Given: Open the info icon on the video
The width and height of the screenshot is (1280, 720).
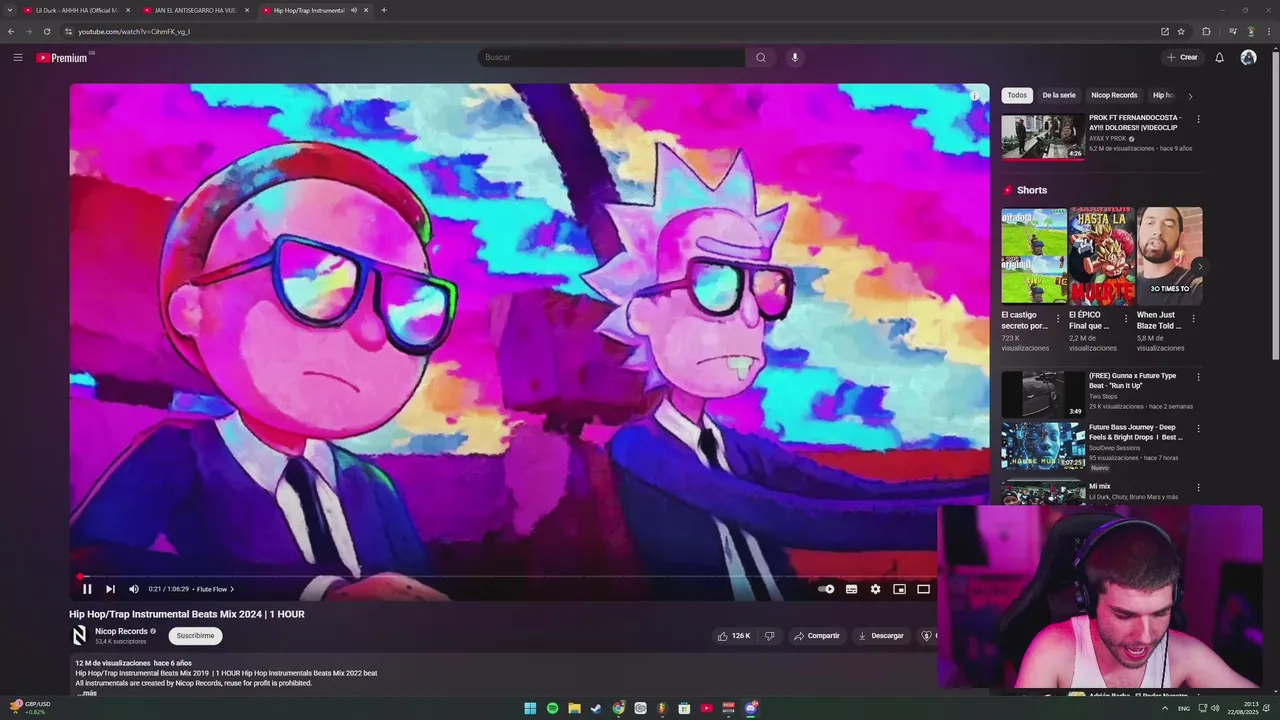Looking at the screenshot, I should point(974,96).
